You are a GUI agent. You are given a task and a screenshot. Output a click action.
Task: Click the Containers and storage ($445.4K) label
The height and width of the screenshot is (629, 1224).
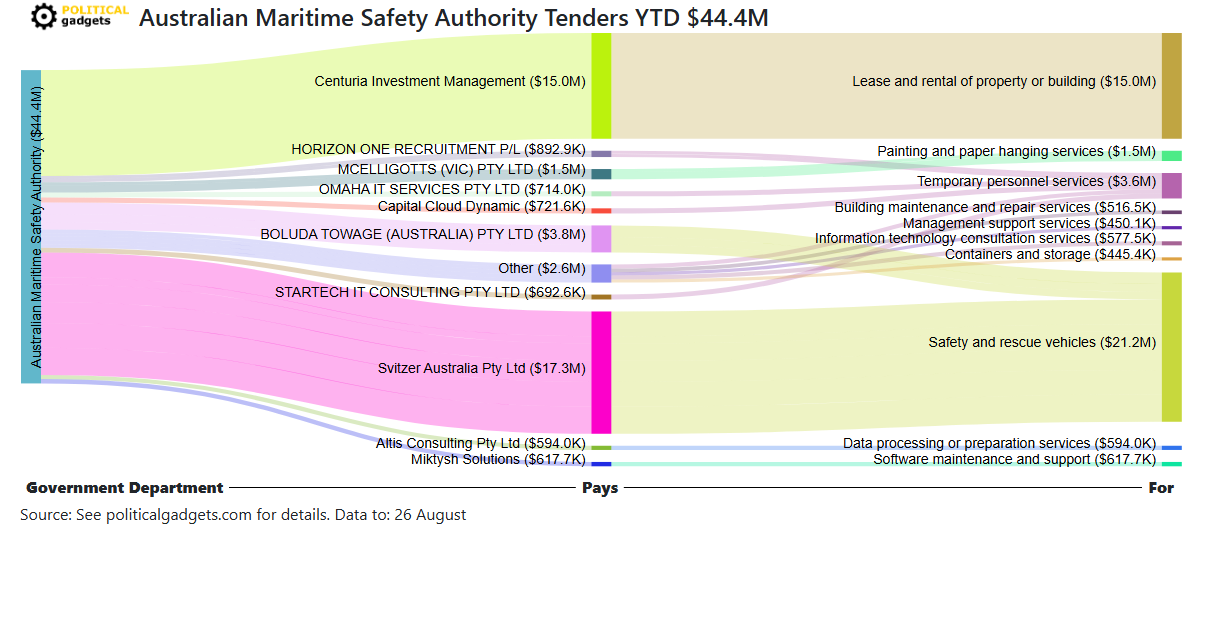(1051, 254)
